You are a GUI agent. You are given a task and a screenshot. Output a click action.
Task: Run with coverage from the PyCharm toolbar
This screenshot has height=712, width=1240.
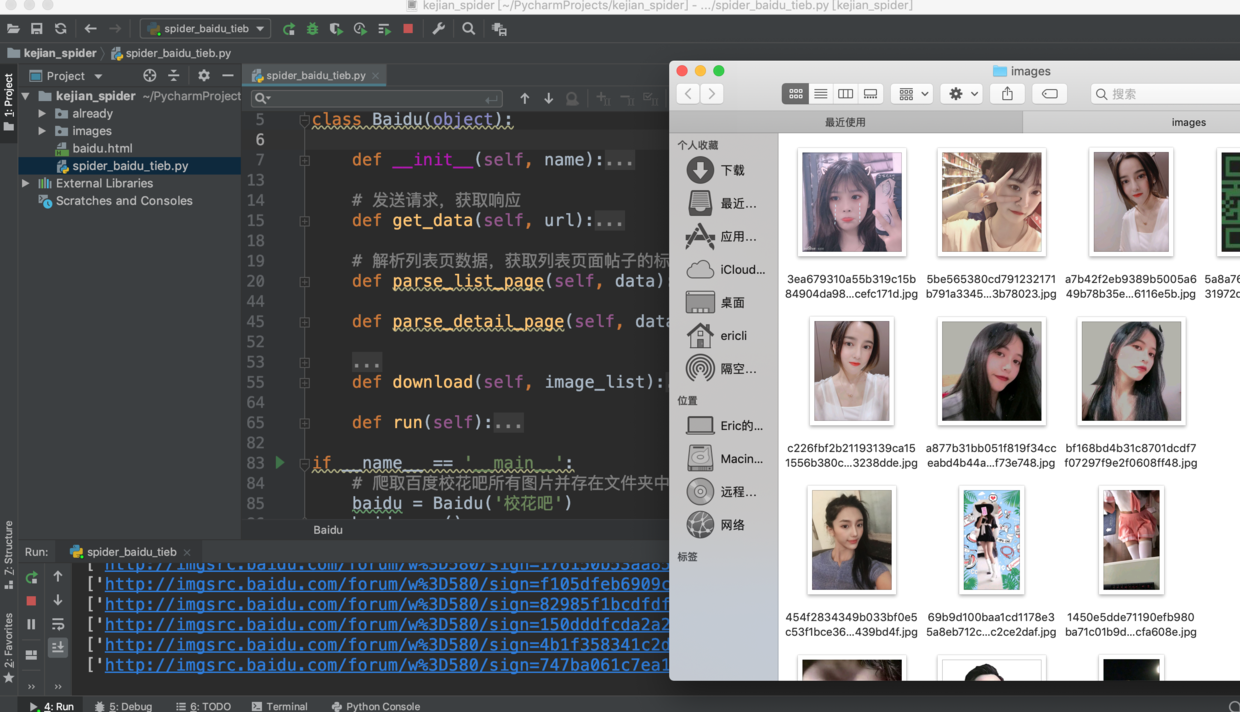tap(336, 29)
